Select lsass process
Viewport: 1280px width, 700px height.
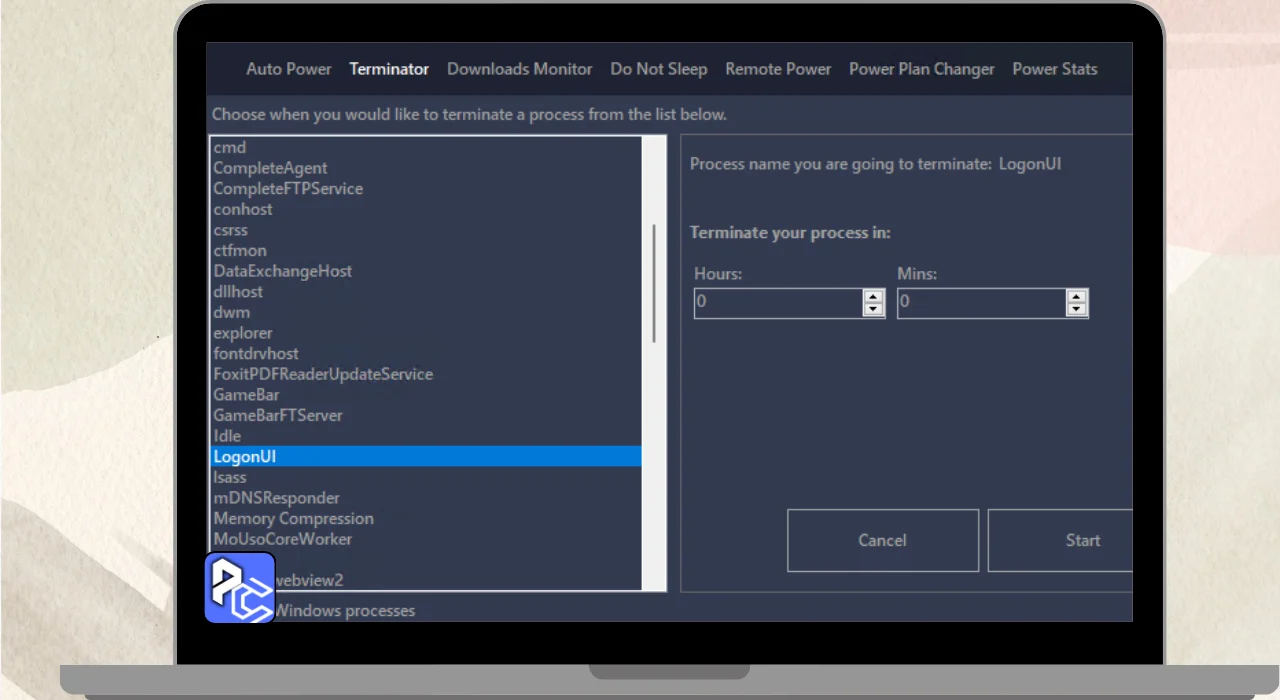[x=426, y=477]
